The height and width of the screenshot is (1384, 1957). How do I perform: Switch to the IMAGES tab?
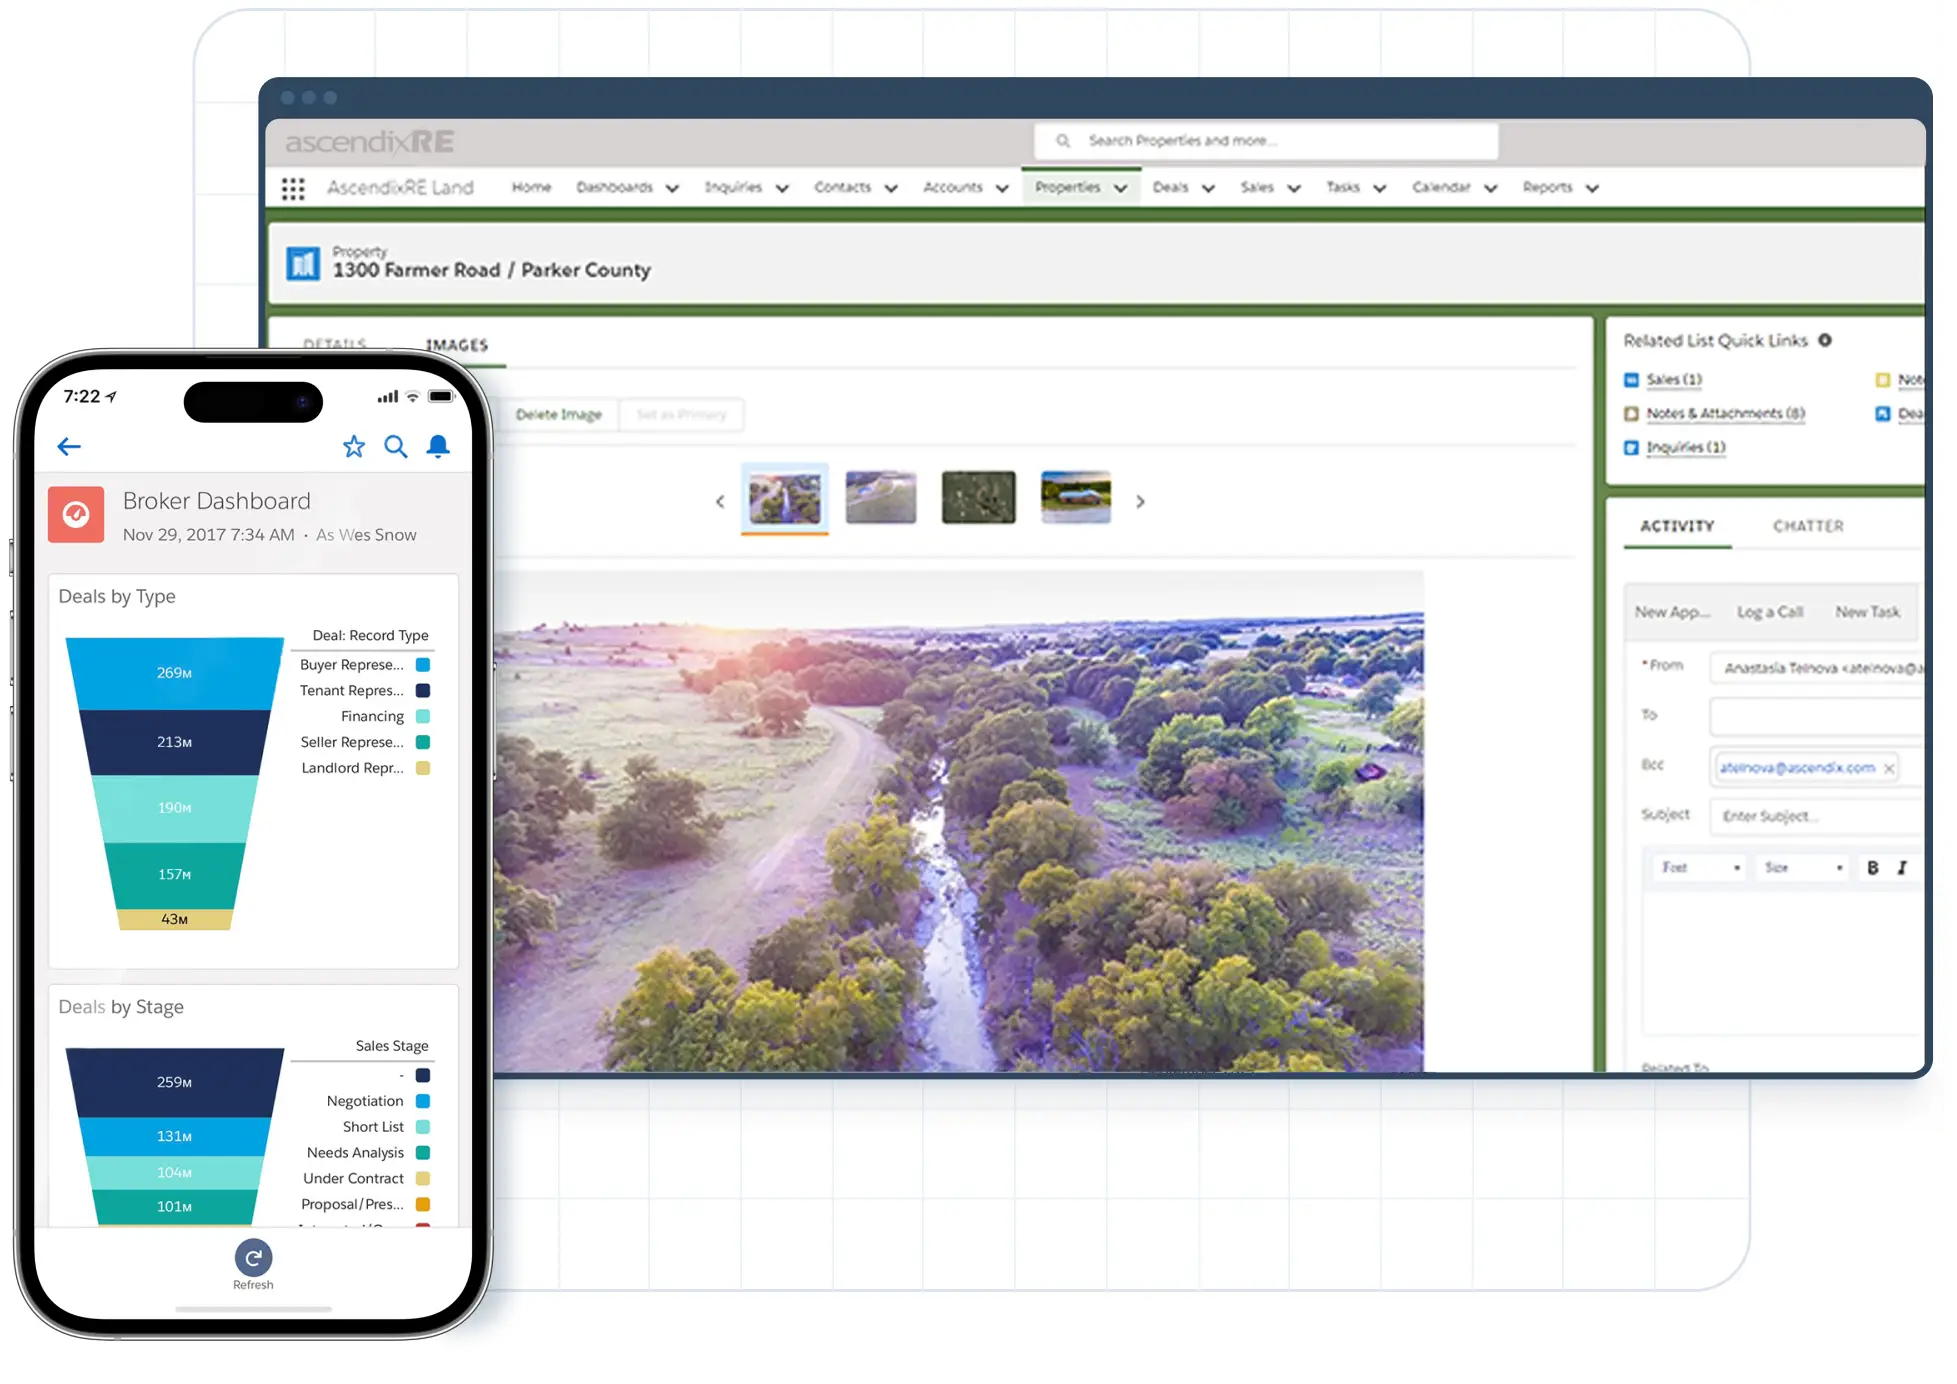coord(457,345)
